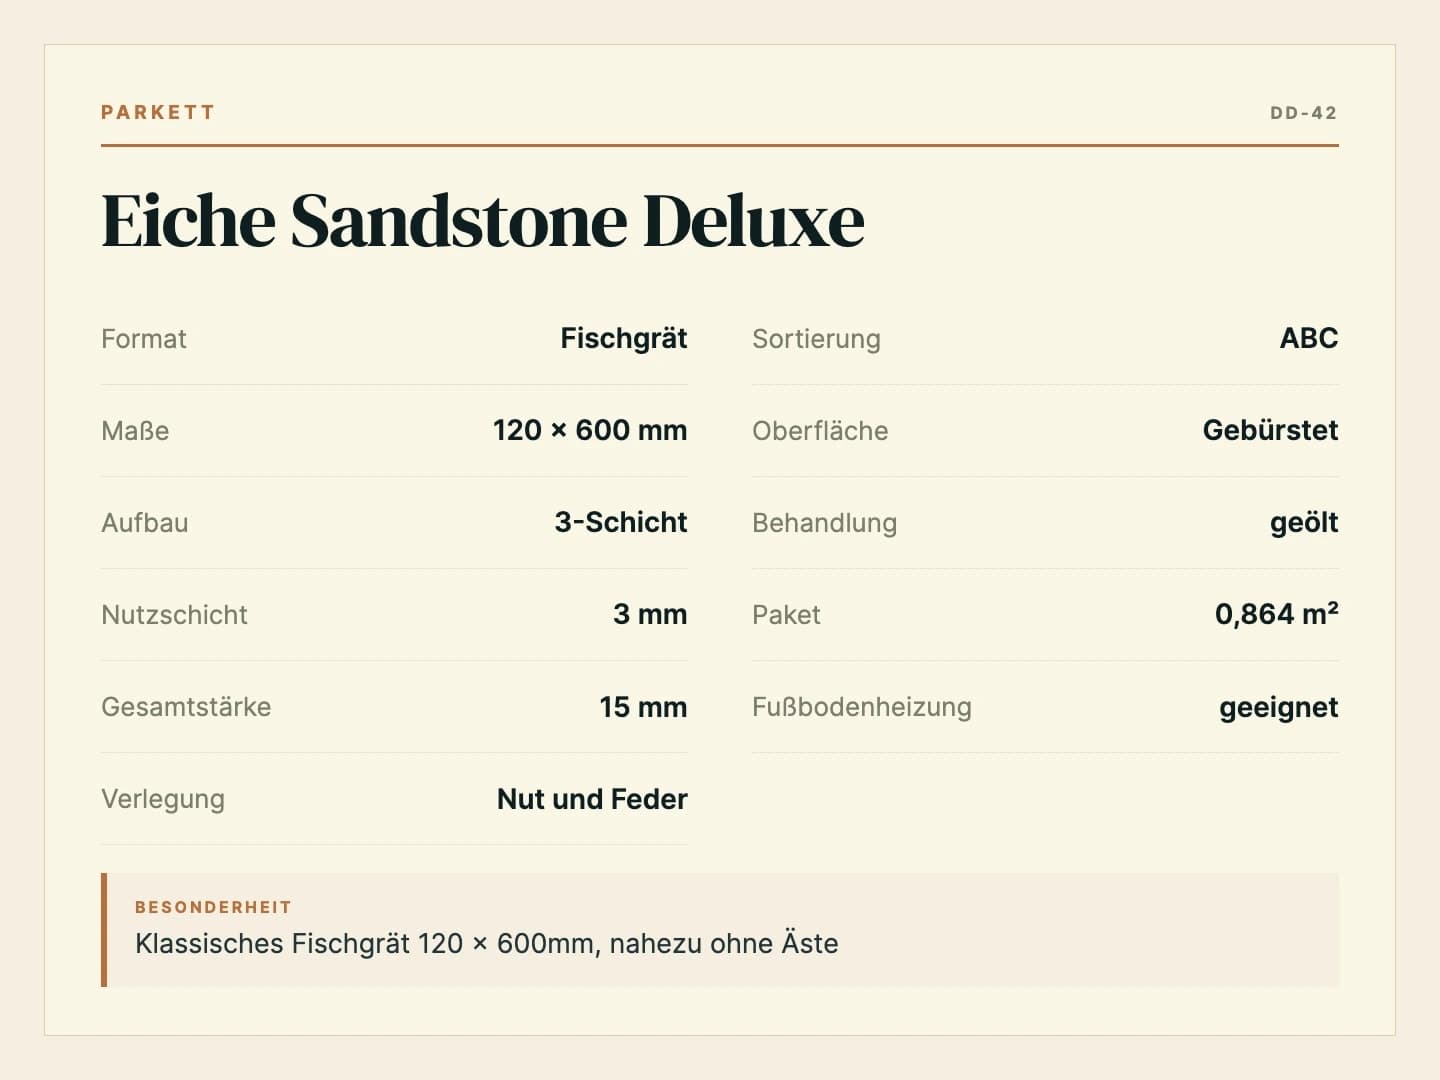Select the Eiche Sandstone Deluxe heading
The image size is (1440, 1080).
click(x=483, y=220)
